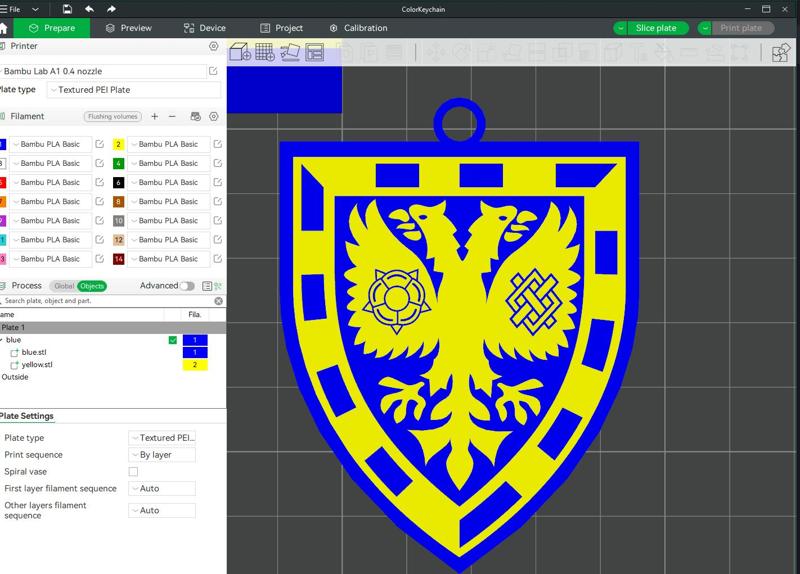Toggle the Advanced mode switch
800x574 pixels.
(187, 286)
